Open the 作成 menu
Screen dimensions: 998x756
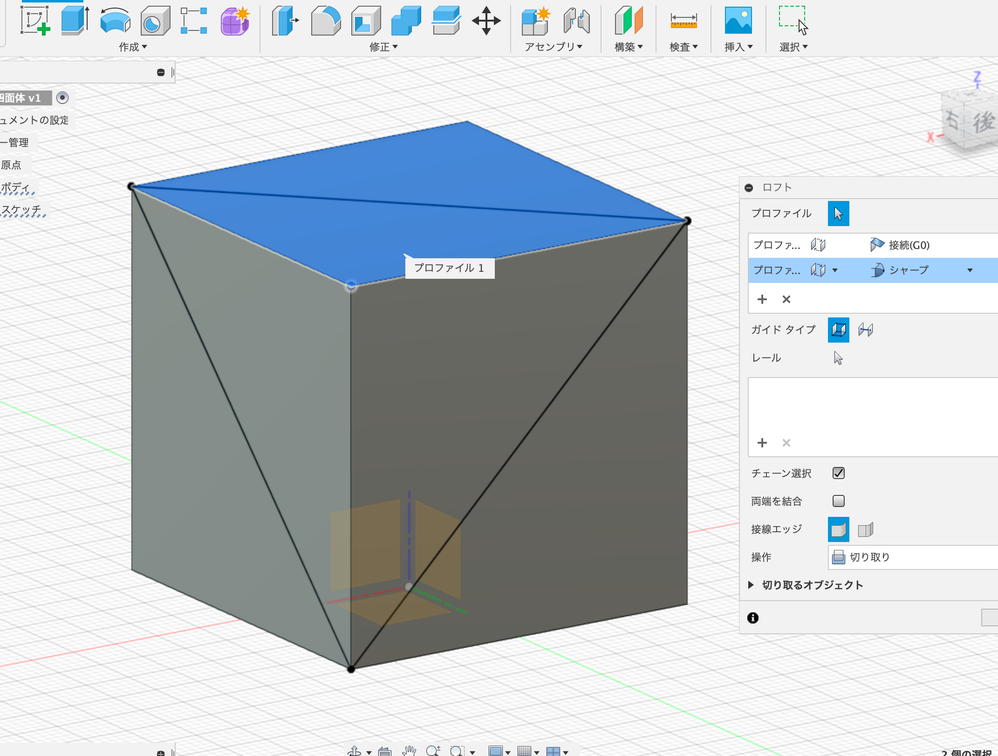pos(132,47)
